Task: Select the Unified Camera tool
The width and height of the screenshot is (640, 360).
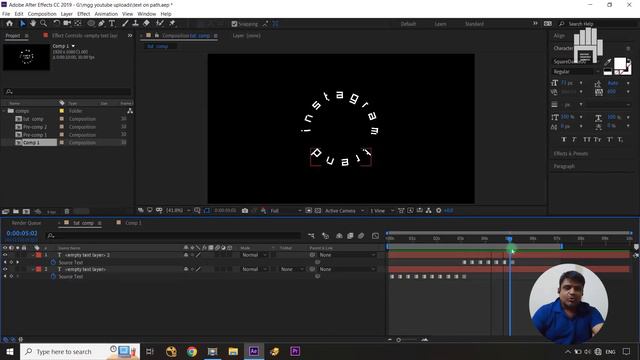Action: coord(67,24)
